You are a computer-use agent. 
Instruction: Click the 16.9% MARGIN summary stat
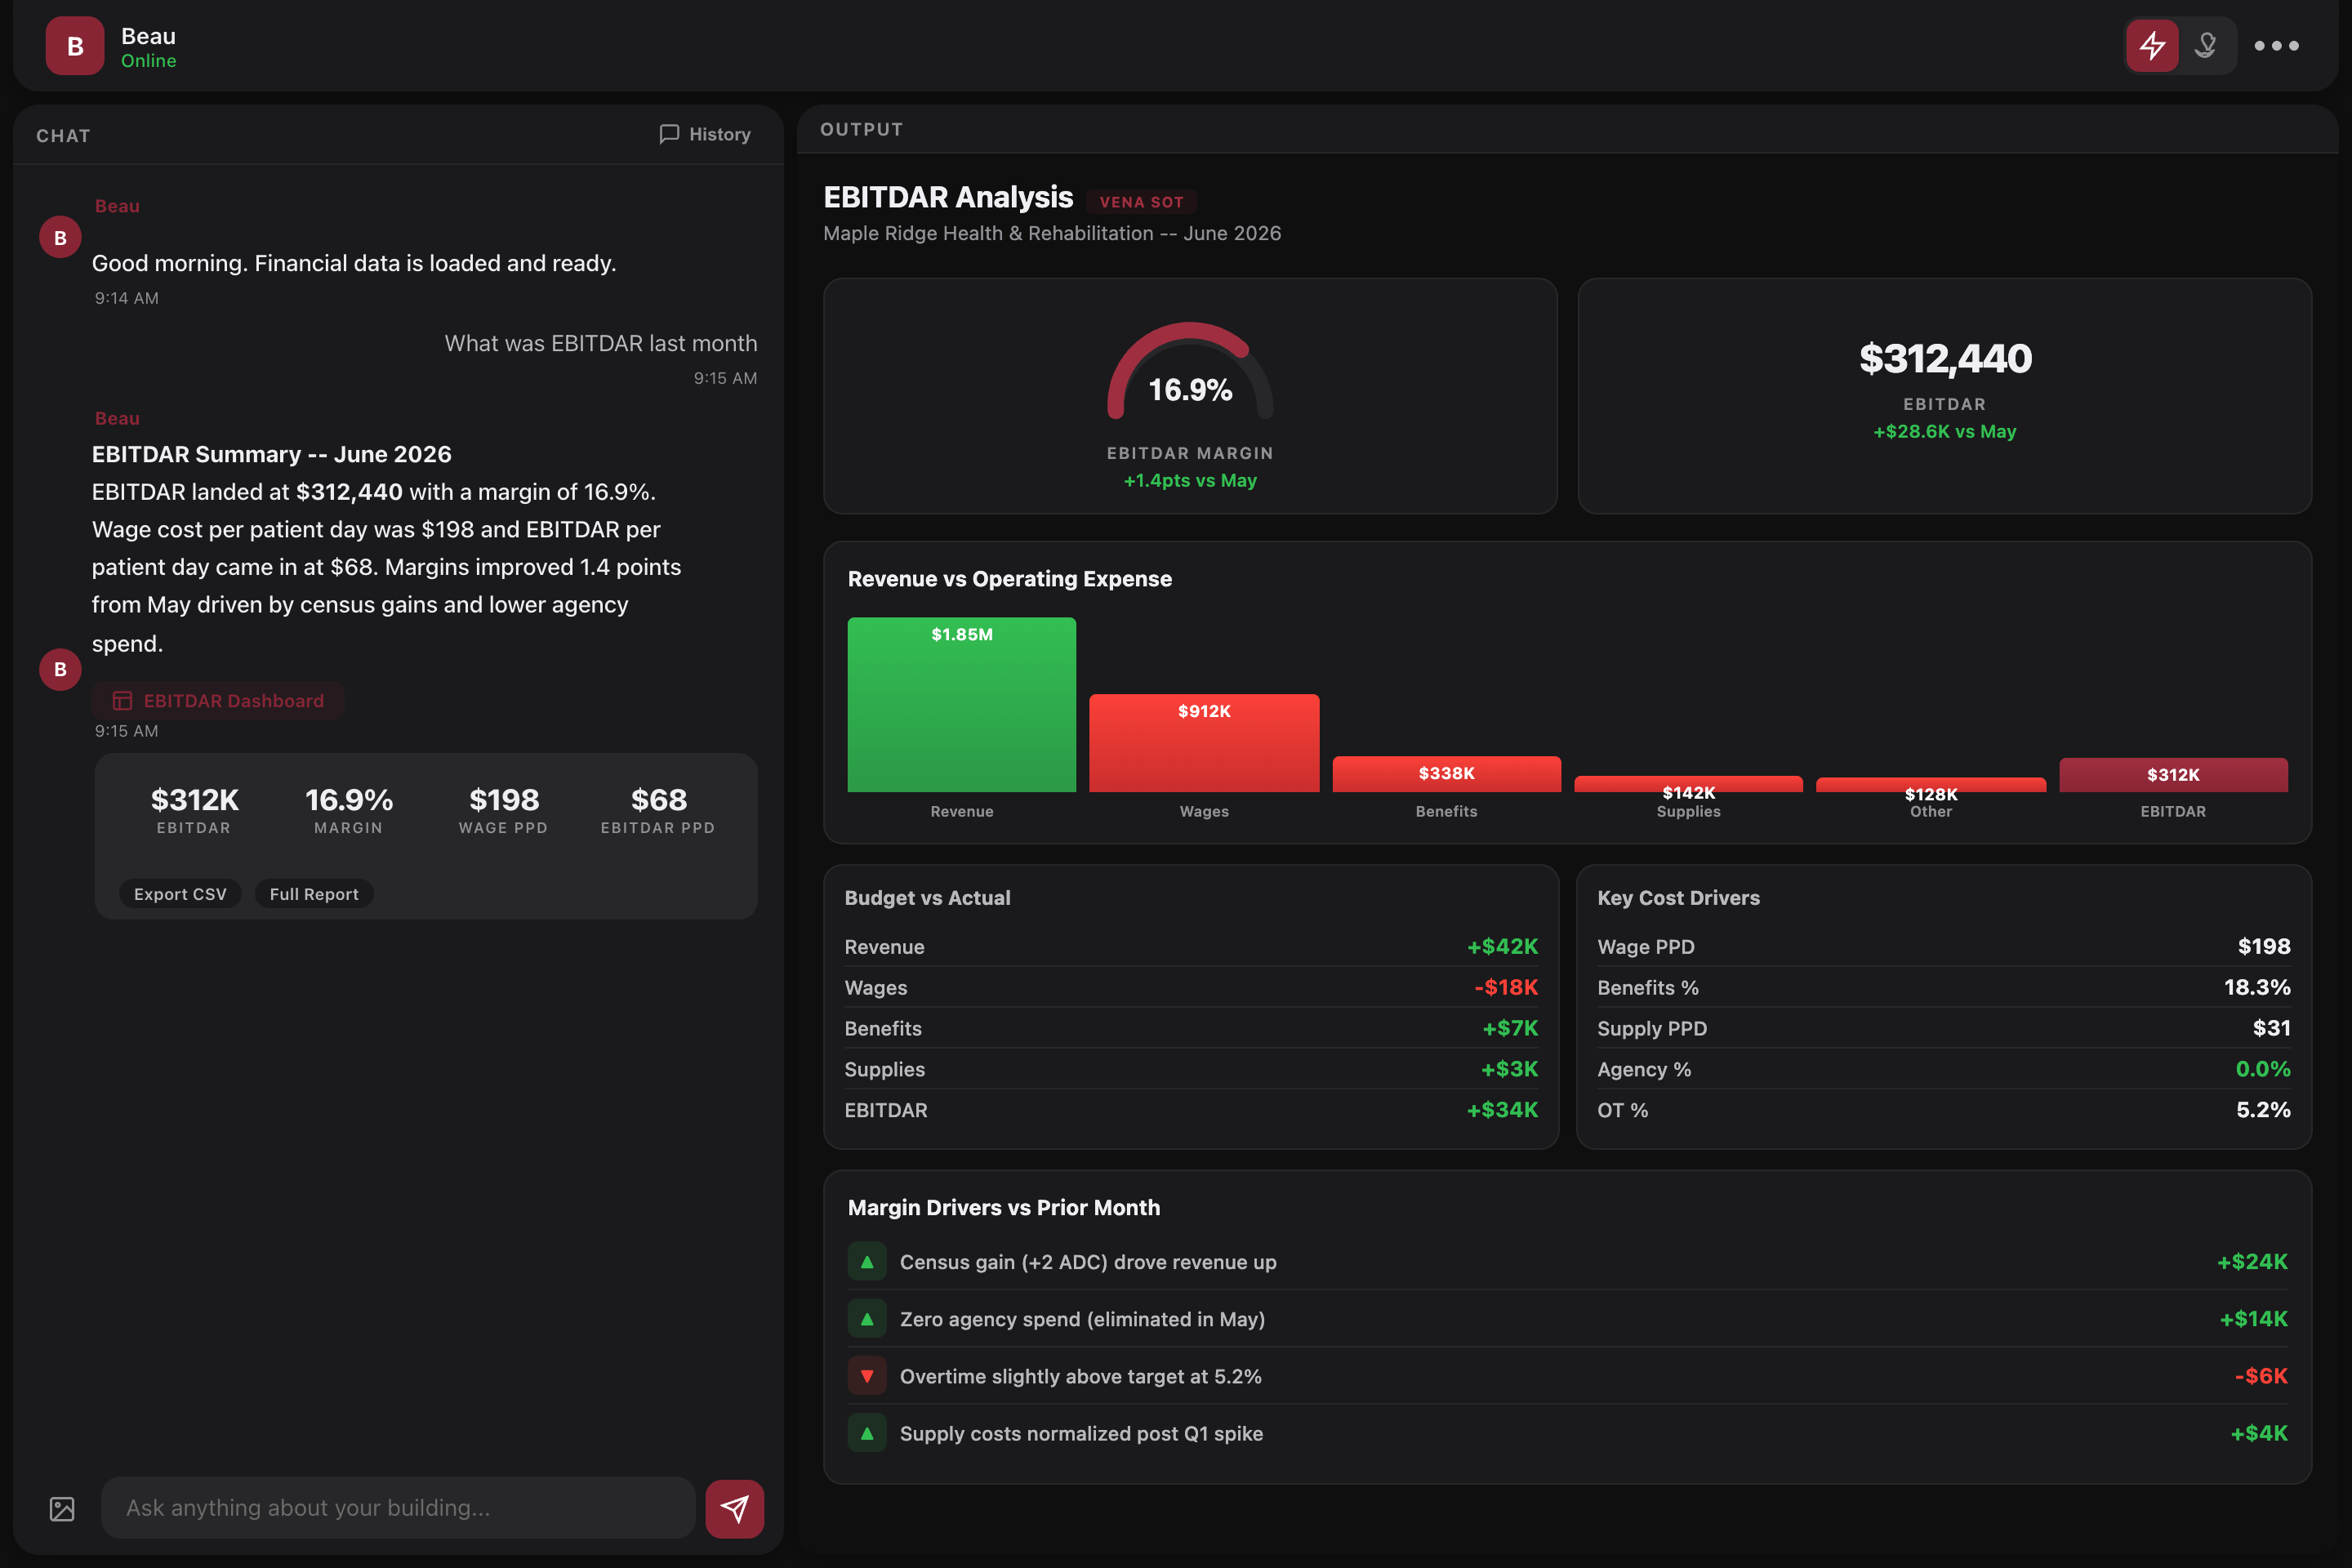click(348, 810)
